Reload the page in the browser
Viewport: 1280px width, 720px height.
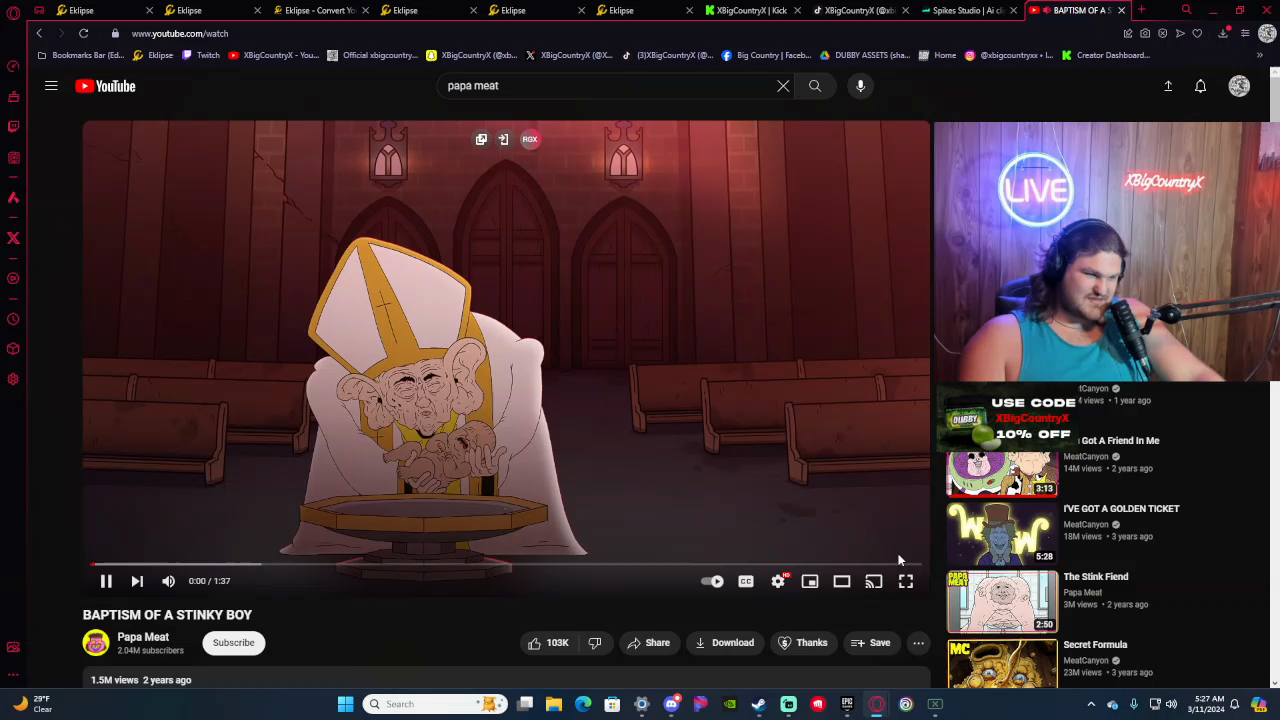(x=83, y=33)
